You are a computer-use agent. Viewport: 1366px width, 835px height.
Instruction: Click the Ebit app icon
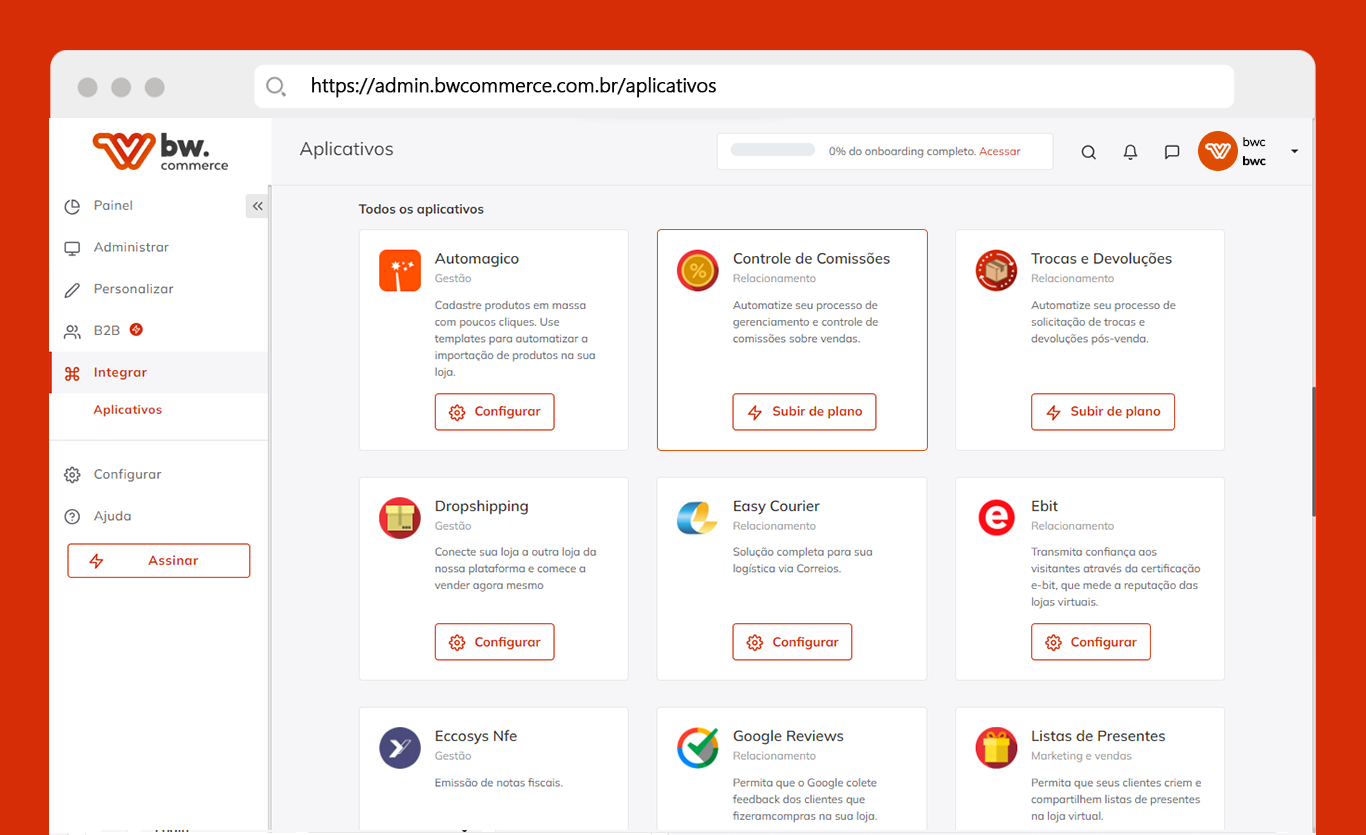coord(996,518)
